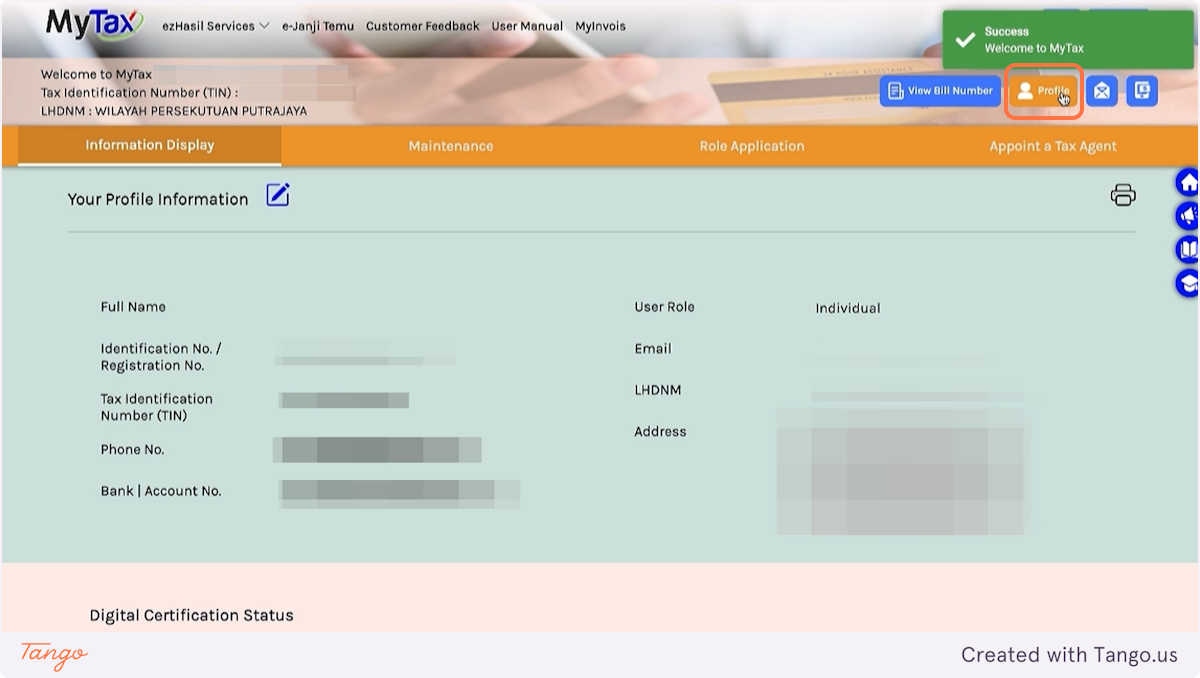Open the e-Janji Temu link
The image size is (1200, 678).
pos(318,26)
